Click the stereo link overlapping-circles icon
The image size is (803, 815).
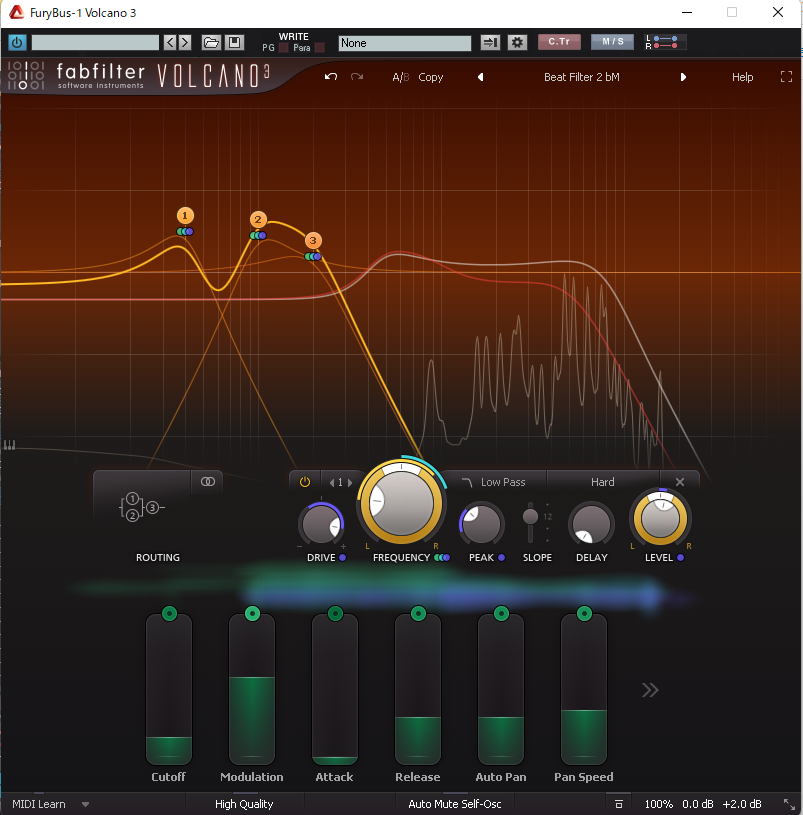pos(208,482)
